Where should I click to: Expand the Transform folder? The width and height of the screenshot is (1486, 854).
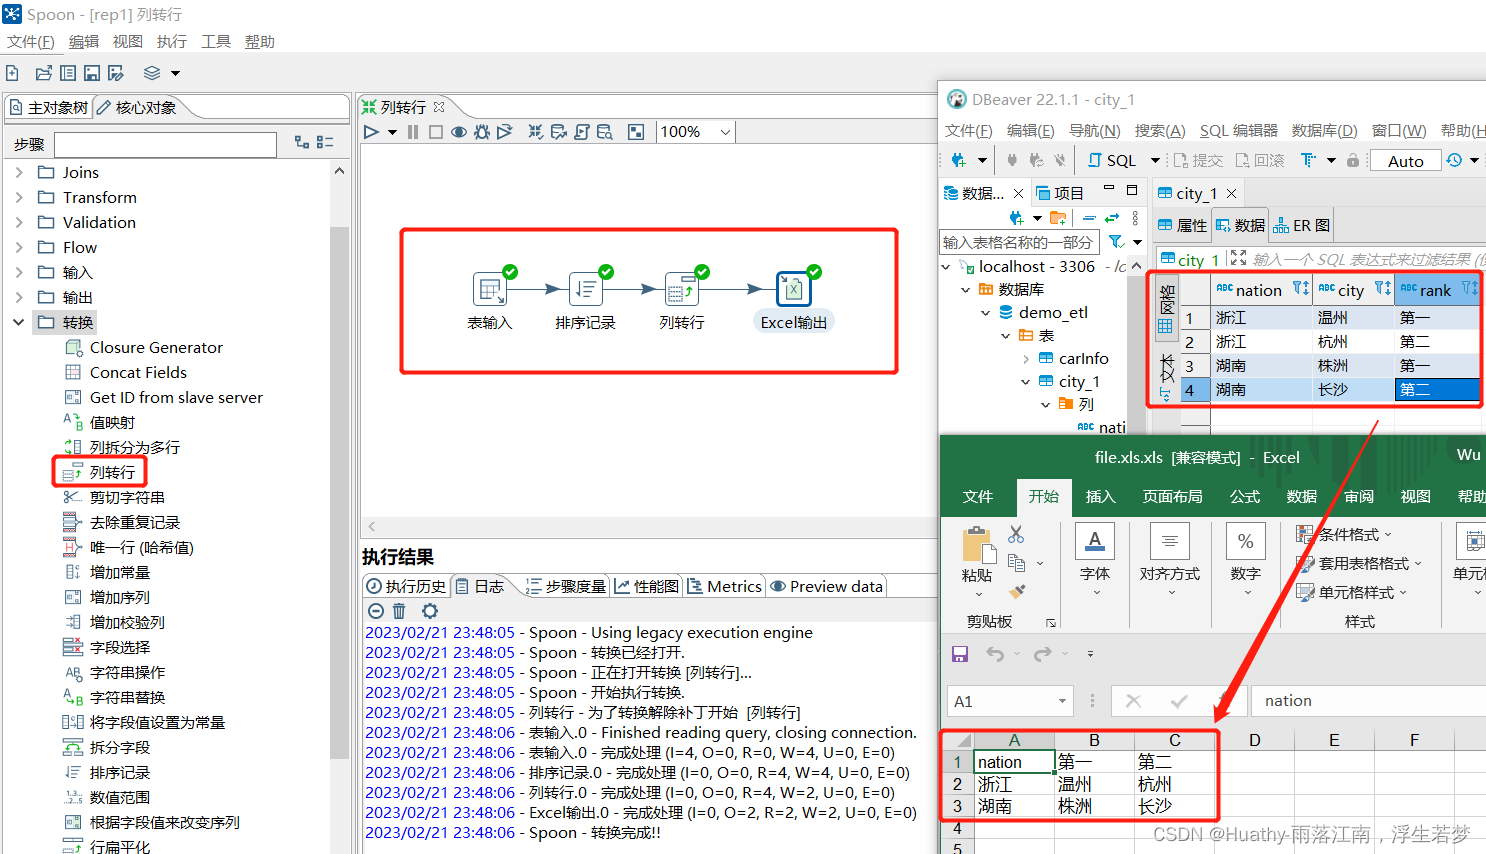tap(19, 198)
